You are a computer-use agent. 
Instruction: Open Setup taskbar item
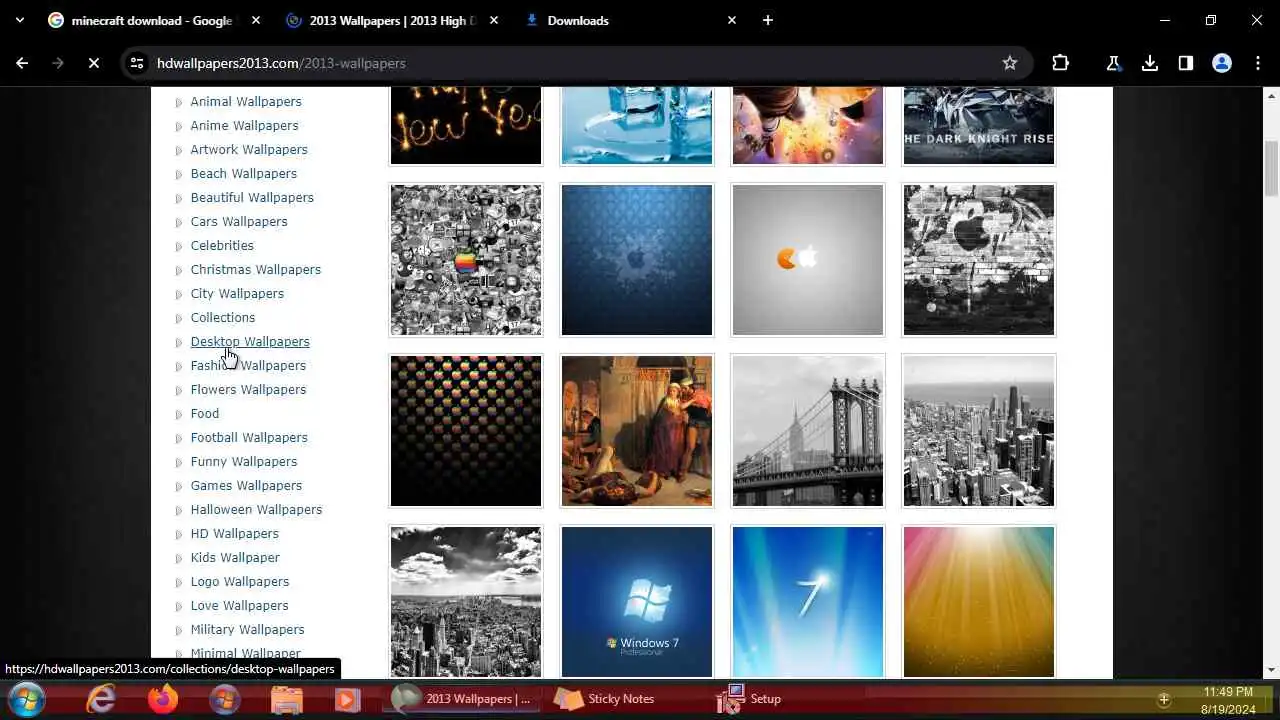pos(748,699)
